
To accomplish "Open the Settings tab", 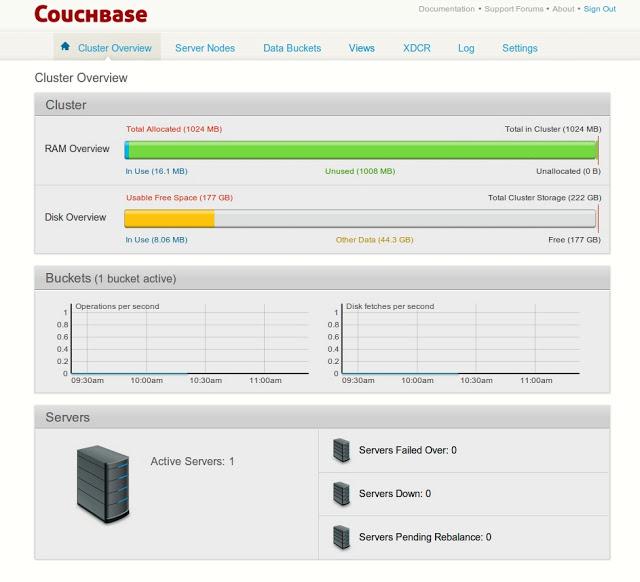I will click(520, 48).
